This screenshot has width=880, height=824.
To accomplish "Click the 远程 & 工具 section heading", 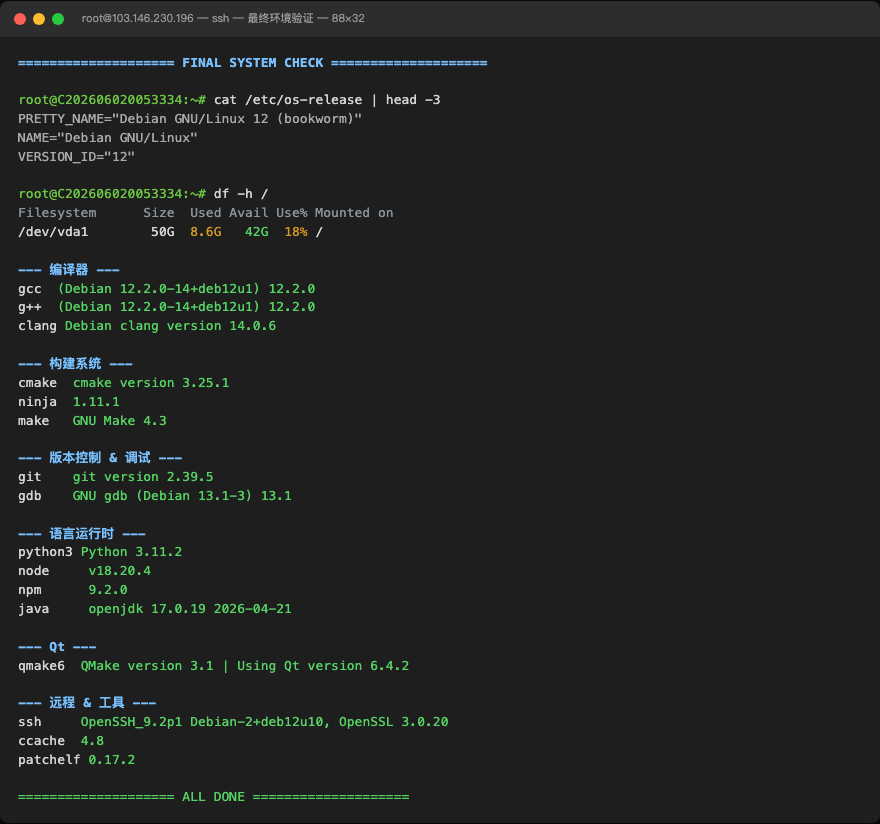I will [x=87, y=703].
